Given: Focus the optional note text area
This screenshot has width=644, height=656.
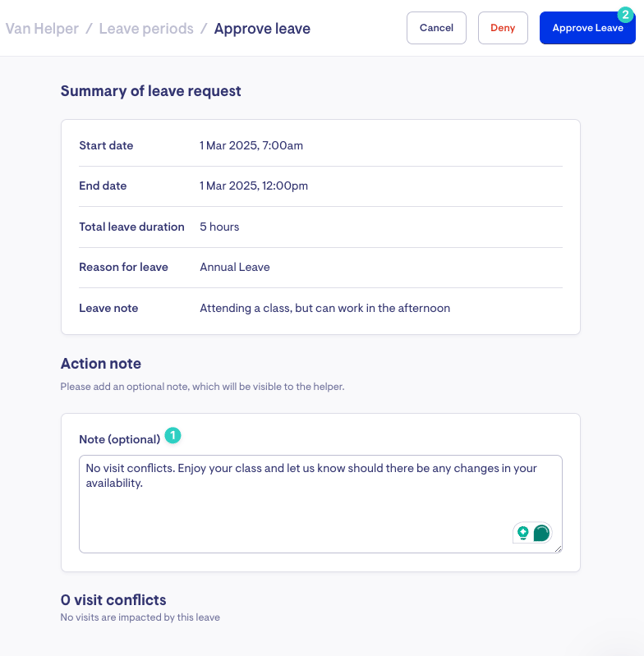Looking at the screenshot, I should click(x=321, y=504).
